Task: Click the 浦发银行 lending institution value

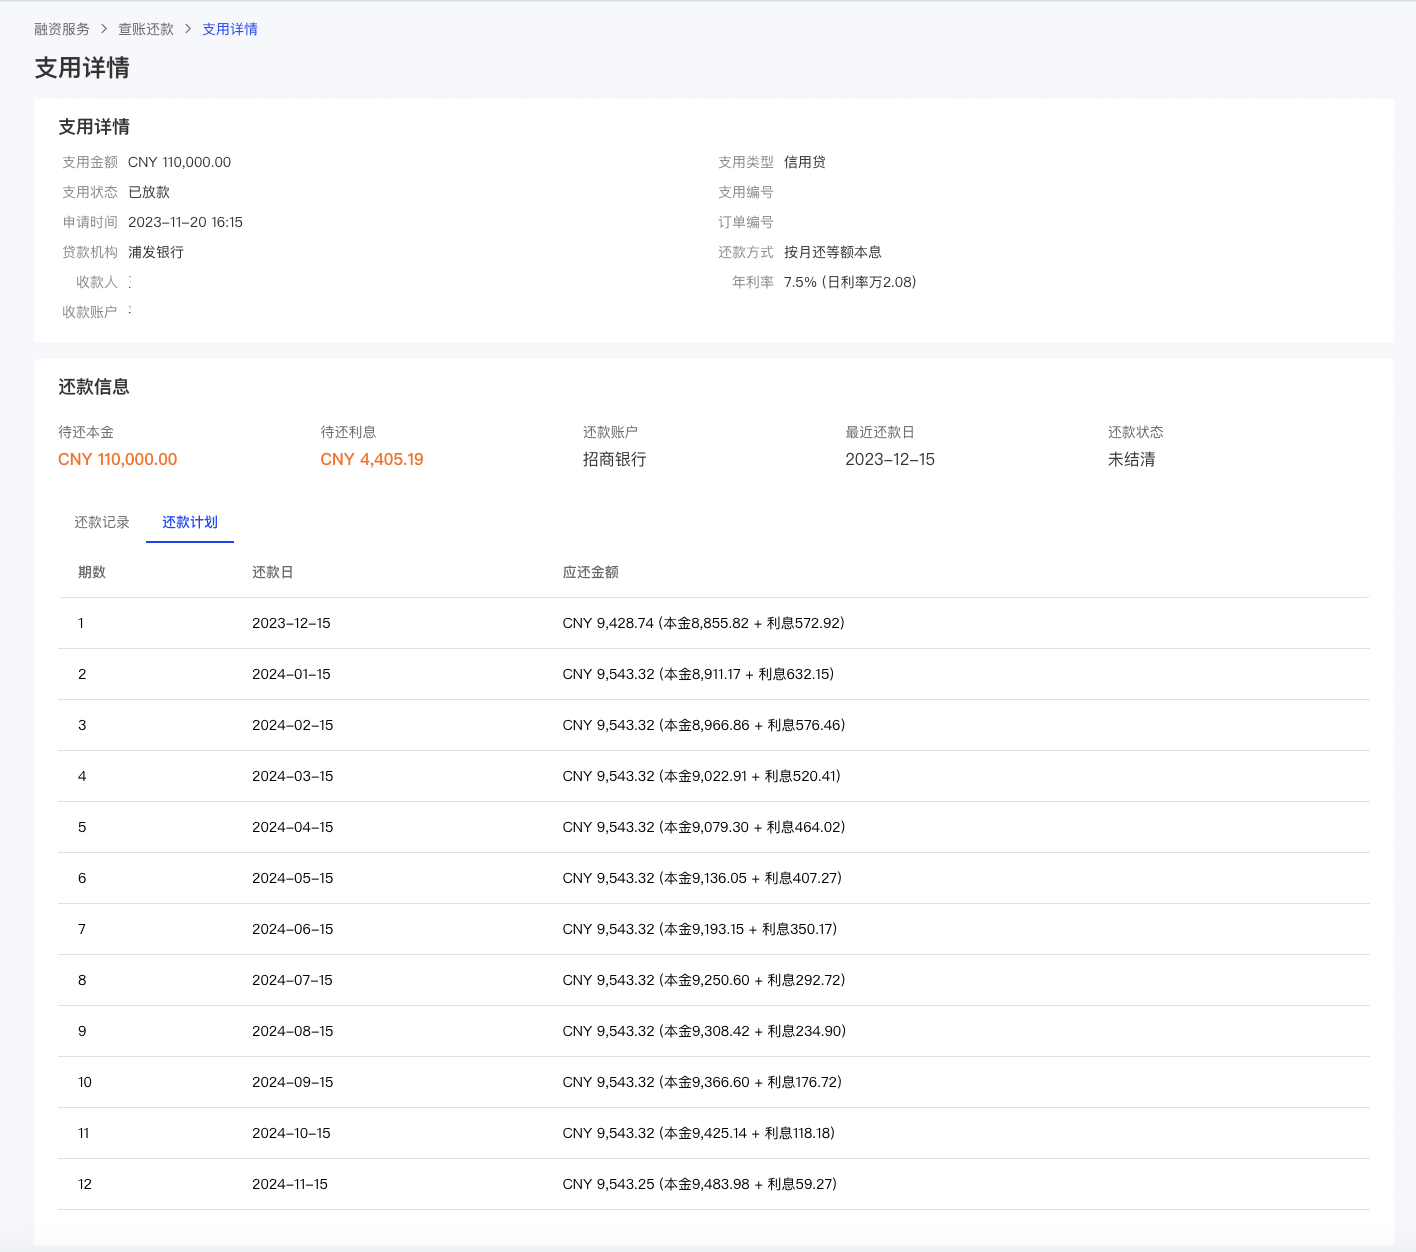Action: click(156, 252)
